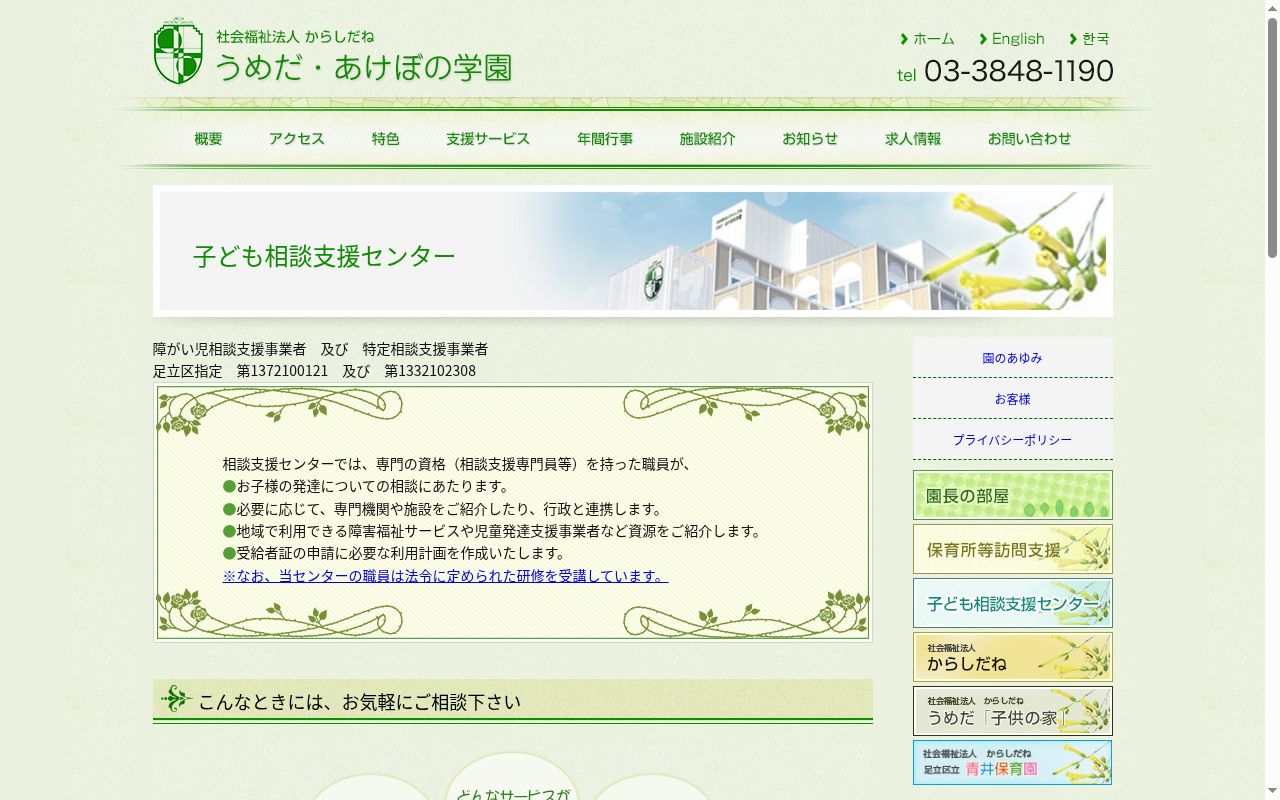Image resolution: width=1280 pixels, height=800 pixels.
Task: Open the link about staff training 研修を受講
Action: click(445, 576)
